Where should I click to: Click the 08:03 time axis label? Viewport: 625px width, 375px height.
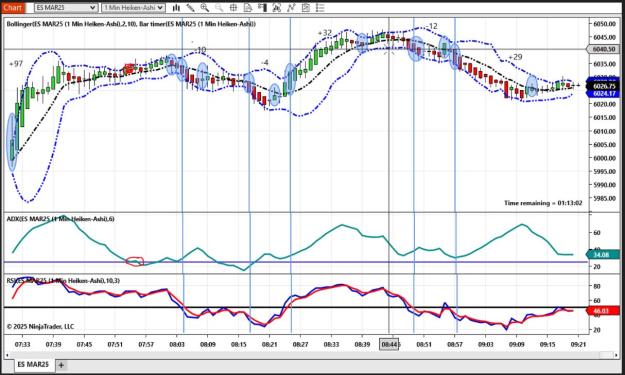click(x=177, y=344)
